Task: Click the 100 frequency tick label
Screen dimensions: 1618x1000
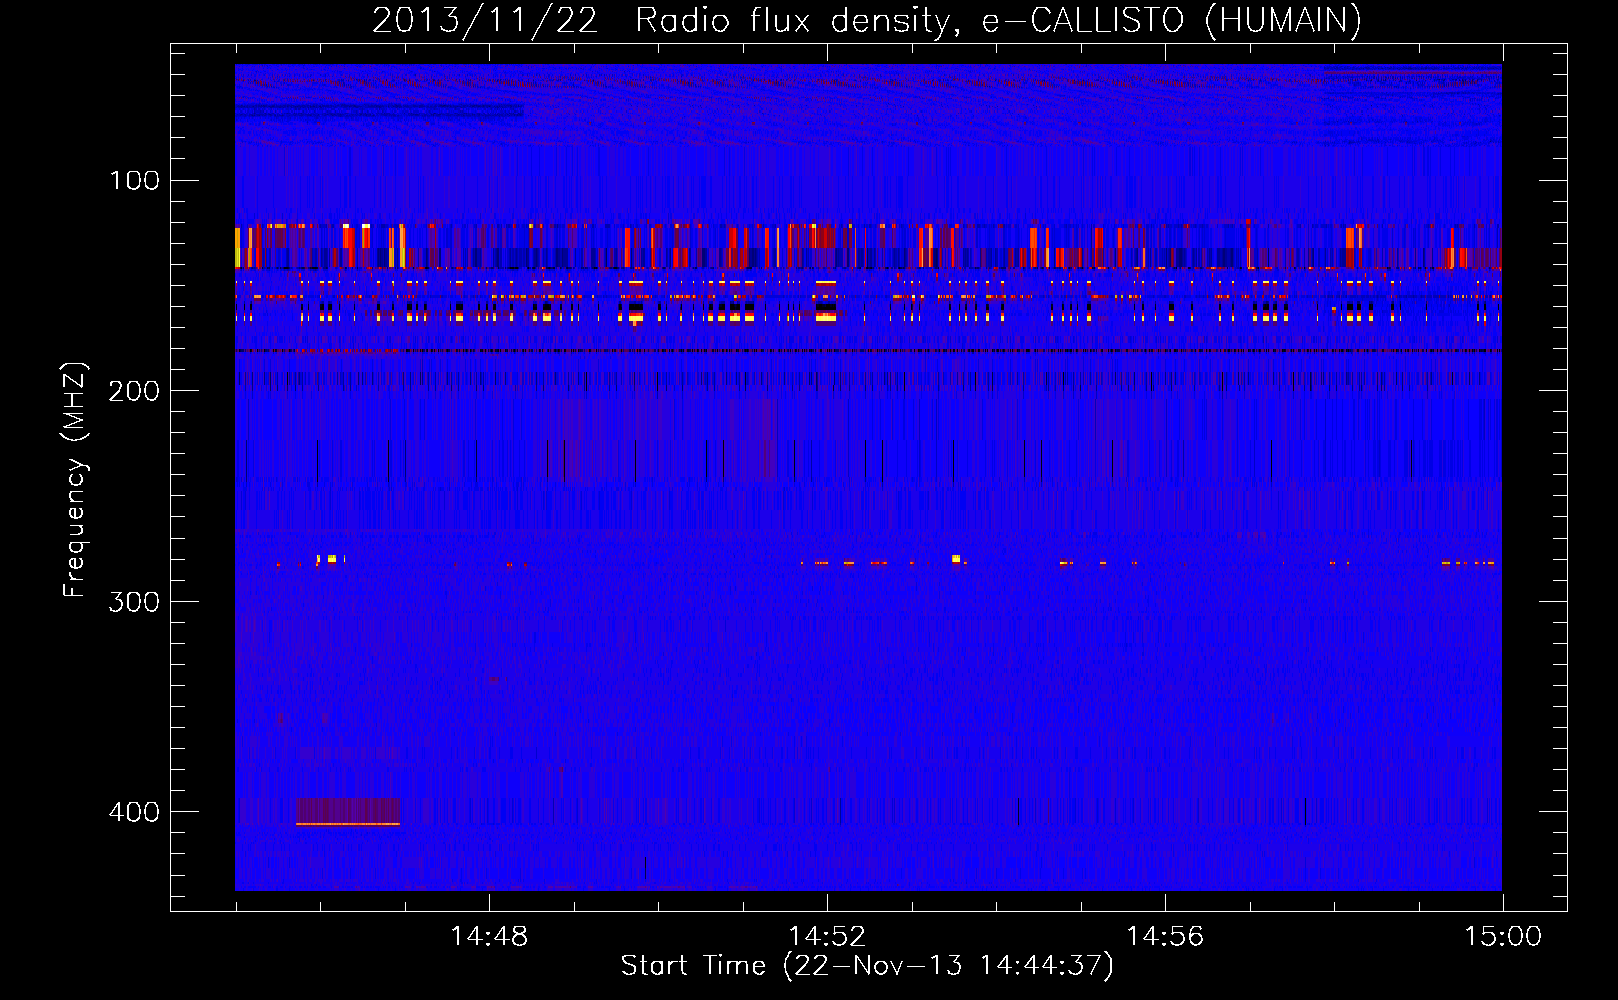Action: (x=134, y=180)
